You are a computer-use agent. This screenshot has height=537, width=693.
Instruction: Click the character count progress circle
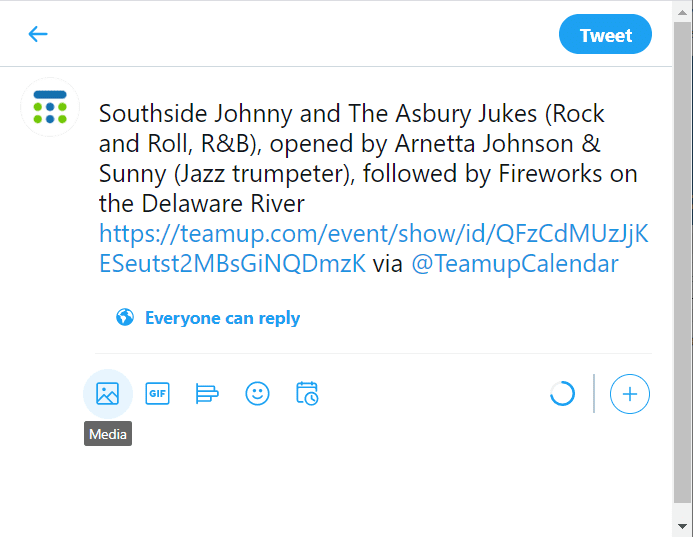(562, 393)
